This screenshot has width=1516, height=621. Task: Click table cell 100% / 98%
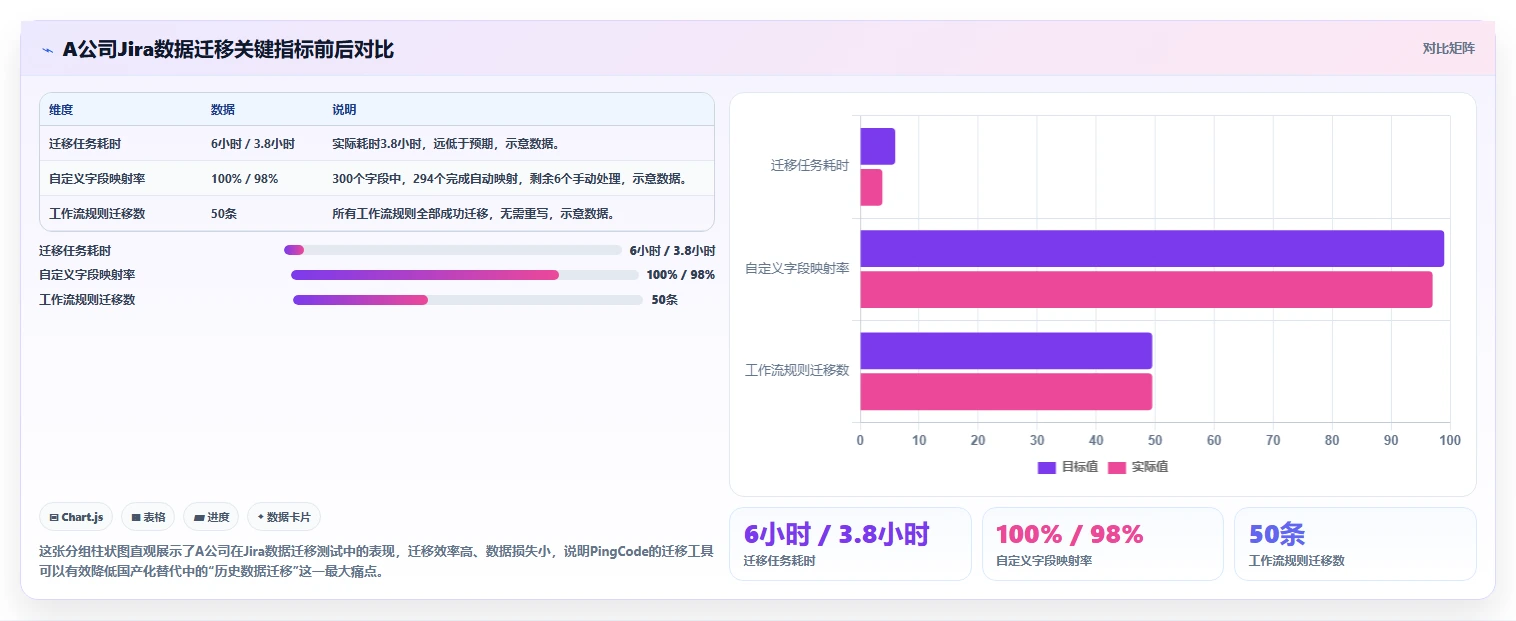244,179
